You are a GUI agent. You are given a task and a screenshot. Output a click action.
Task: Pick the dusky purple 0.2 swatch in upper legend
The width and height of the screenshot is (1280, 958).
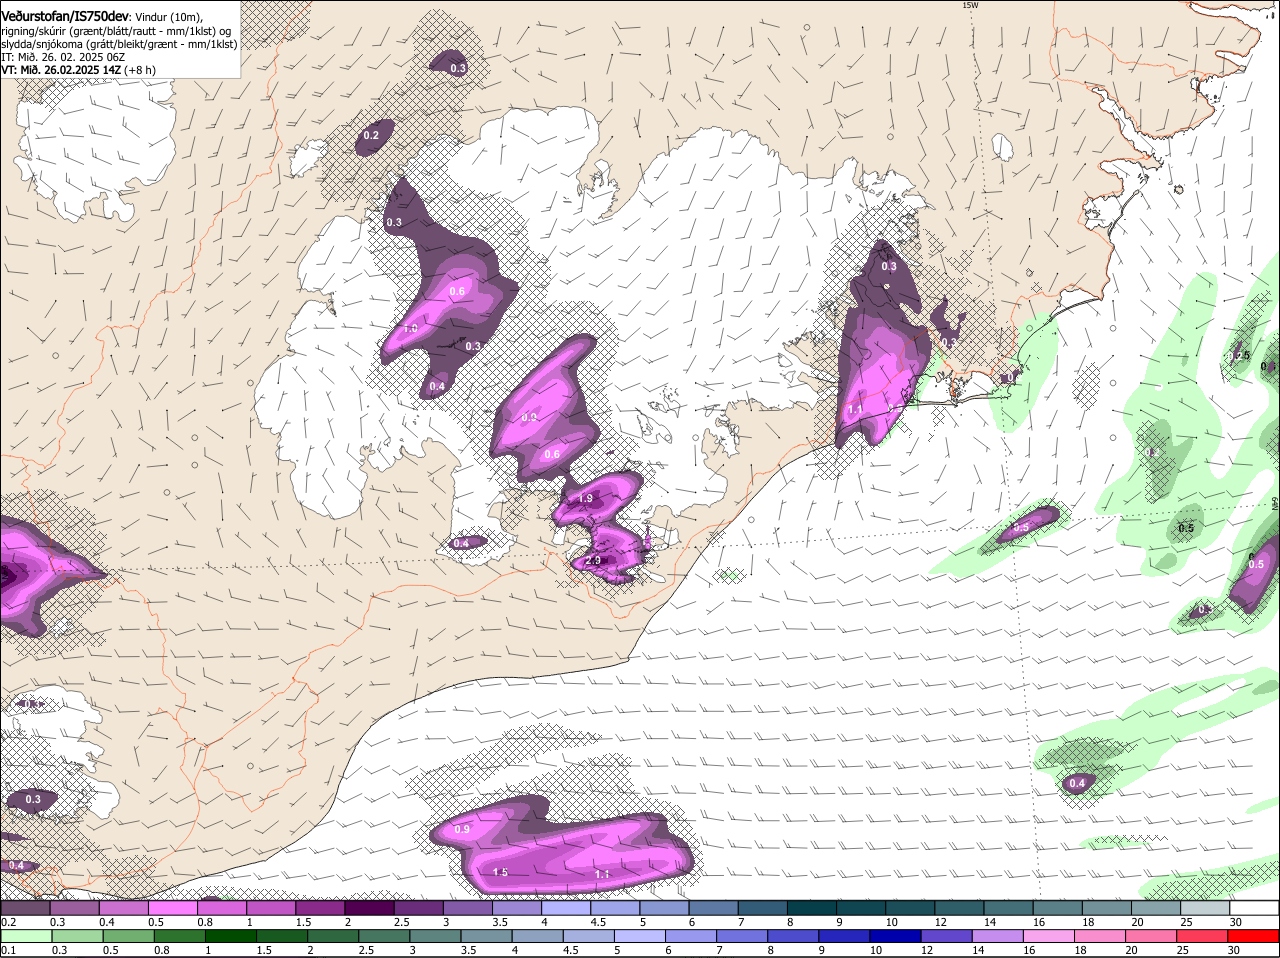pos(25,908)
